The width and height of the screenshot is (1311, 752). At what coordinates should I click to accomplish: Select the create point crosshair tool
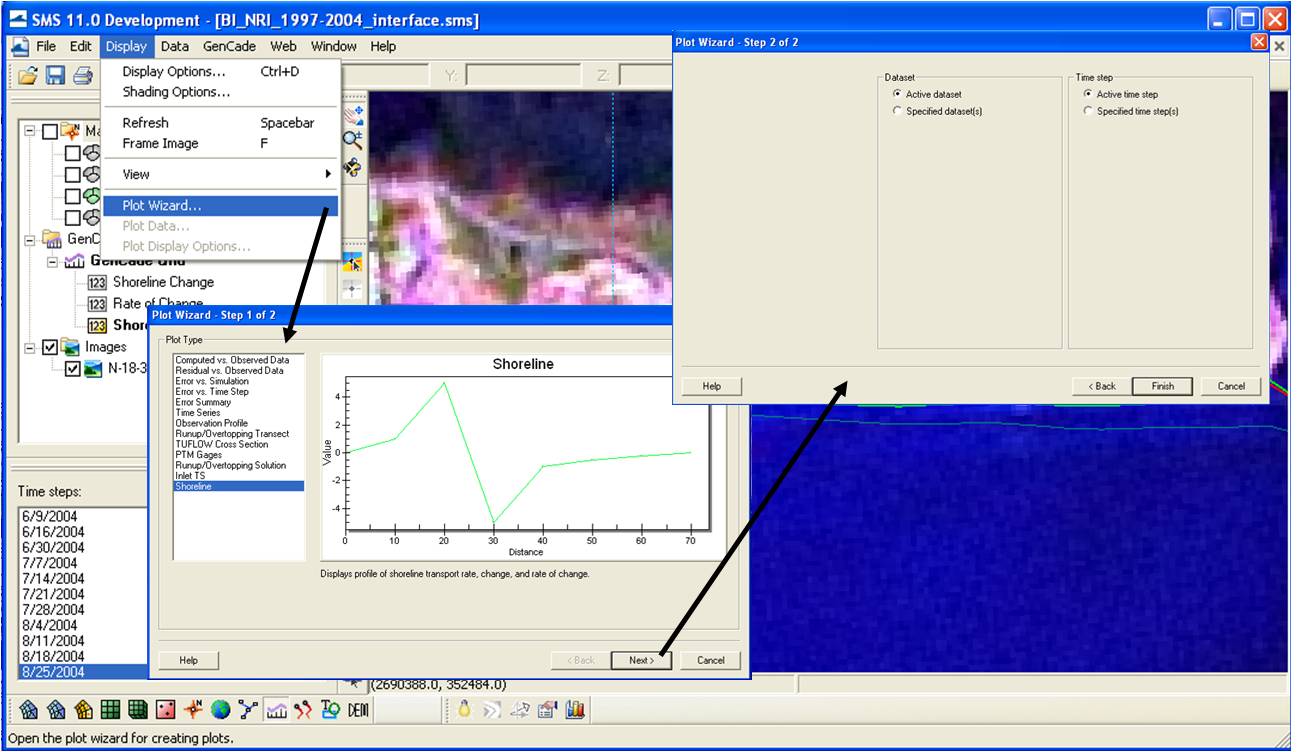(353, 289)
